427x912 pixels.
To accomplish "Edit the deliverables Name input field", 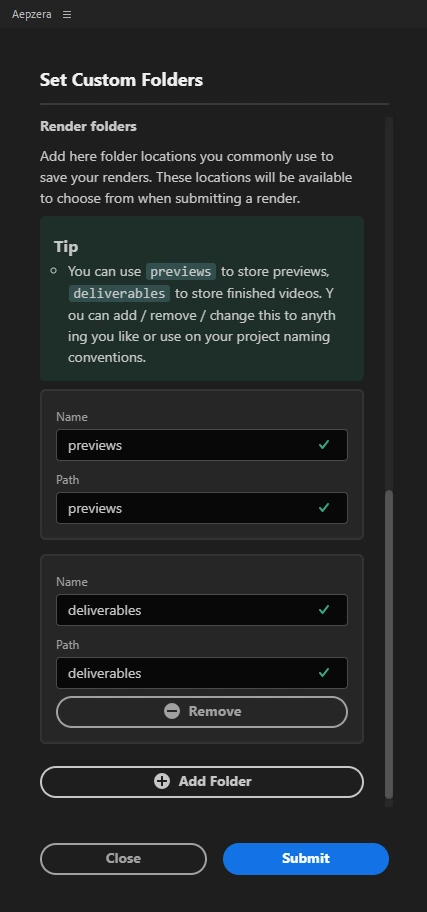I will (202, 610).
